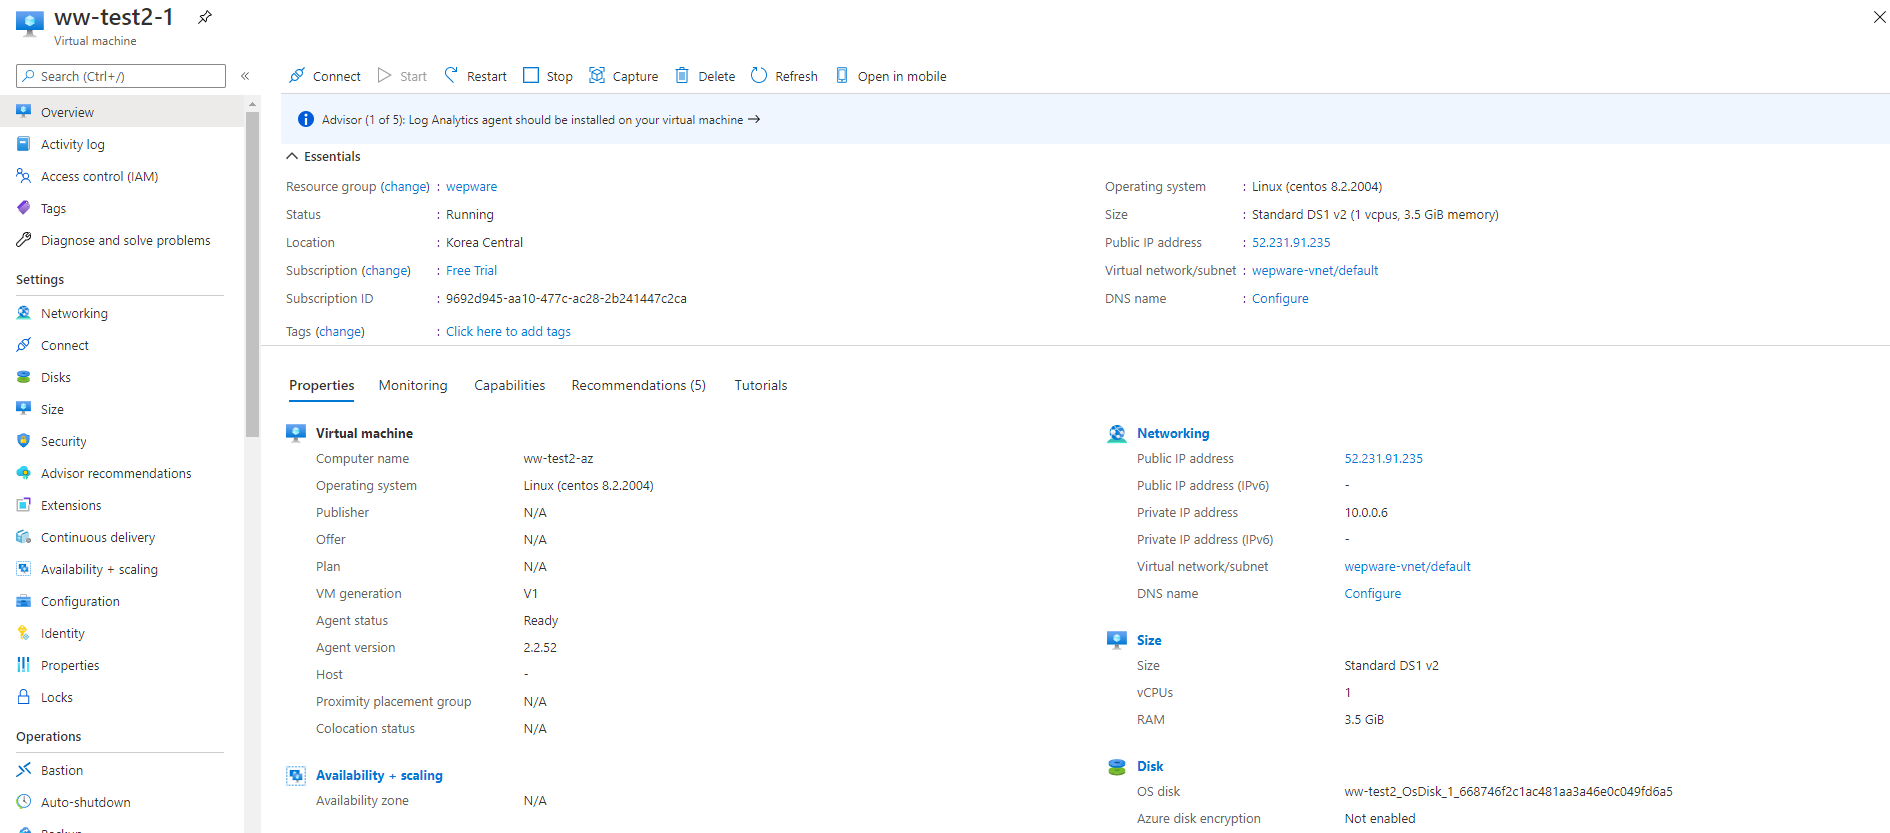
Task: Open the Free Trial subscription link
Action: tap(471, 271)
